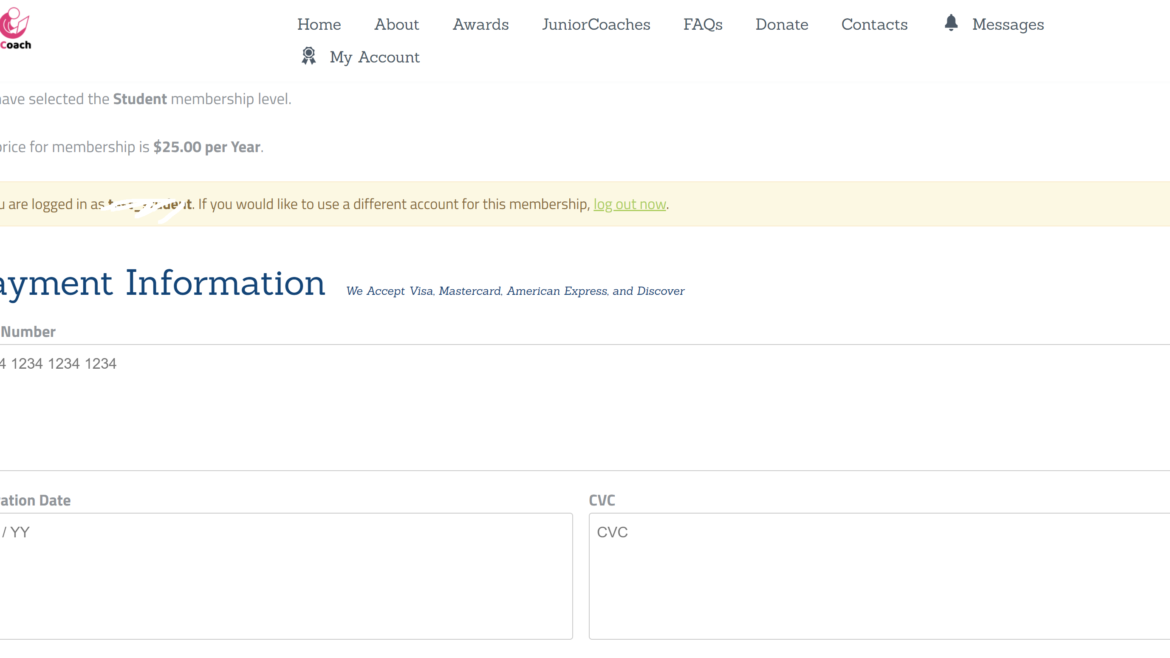The height and width of the screenshot is (658, 1170).
Task: Click the Expiration Date field label
Action: point(35,500)
